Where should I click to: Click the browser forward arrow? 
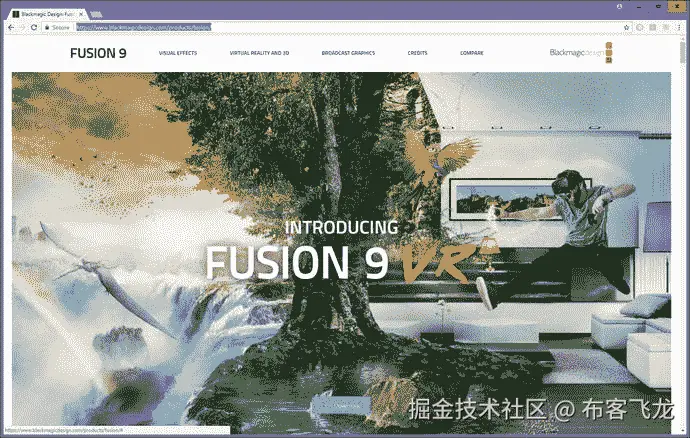22,27
